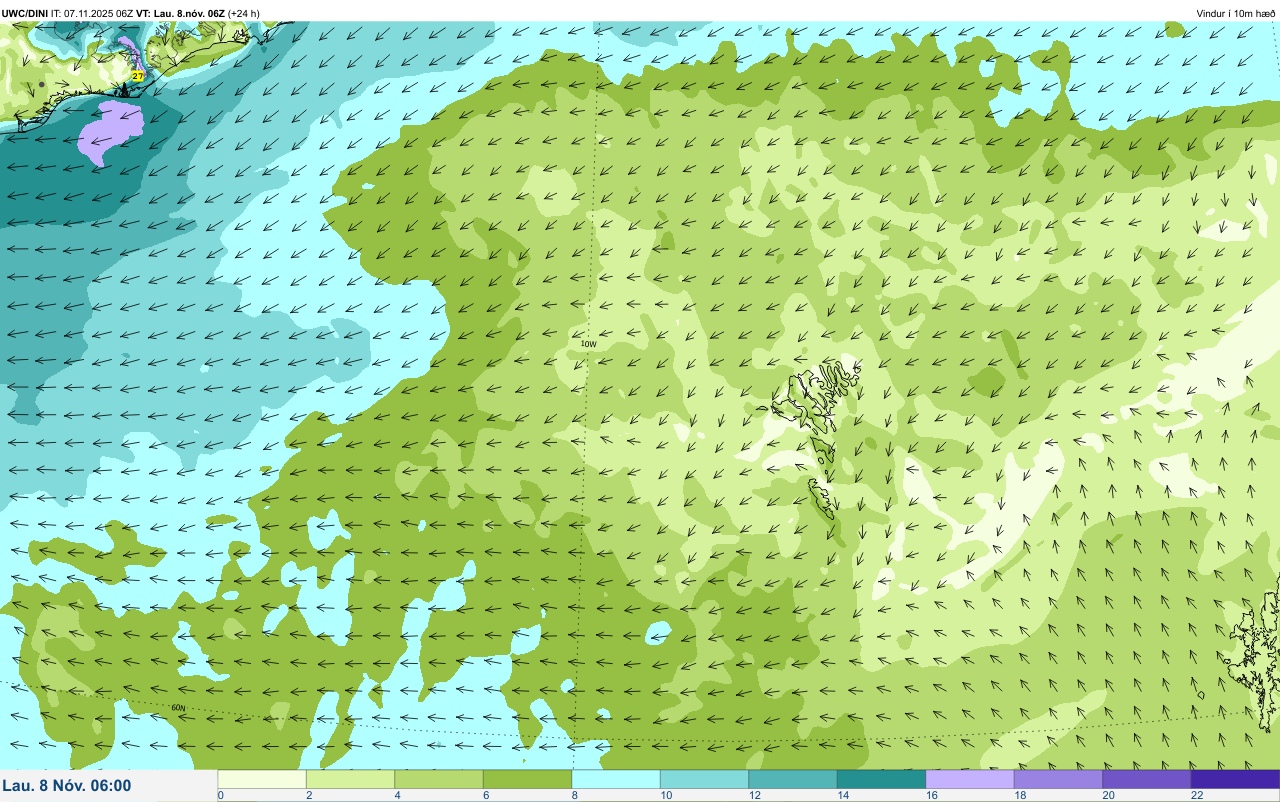1280x802 pixels.
Task: Click the legend scale number '20'
Action: (1109, 795)
